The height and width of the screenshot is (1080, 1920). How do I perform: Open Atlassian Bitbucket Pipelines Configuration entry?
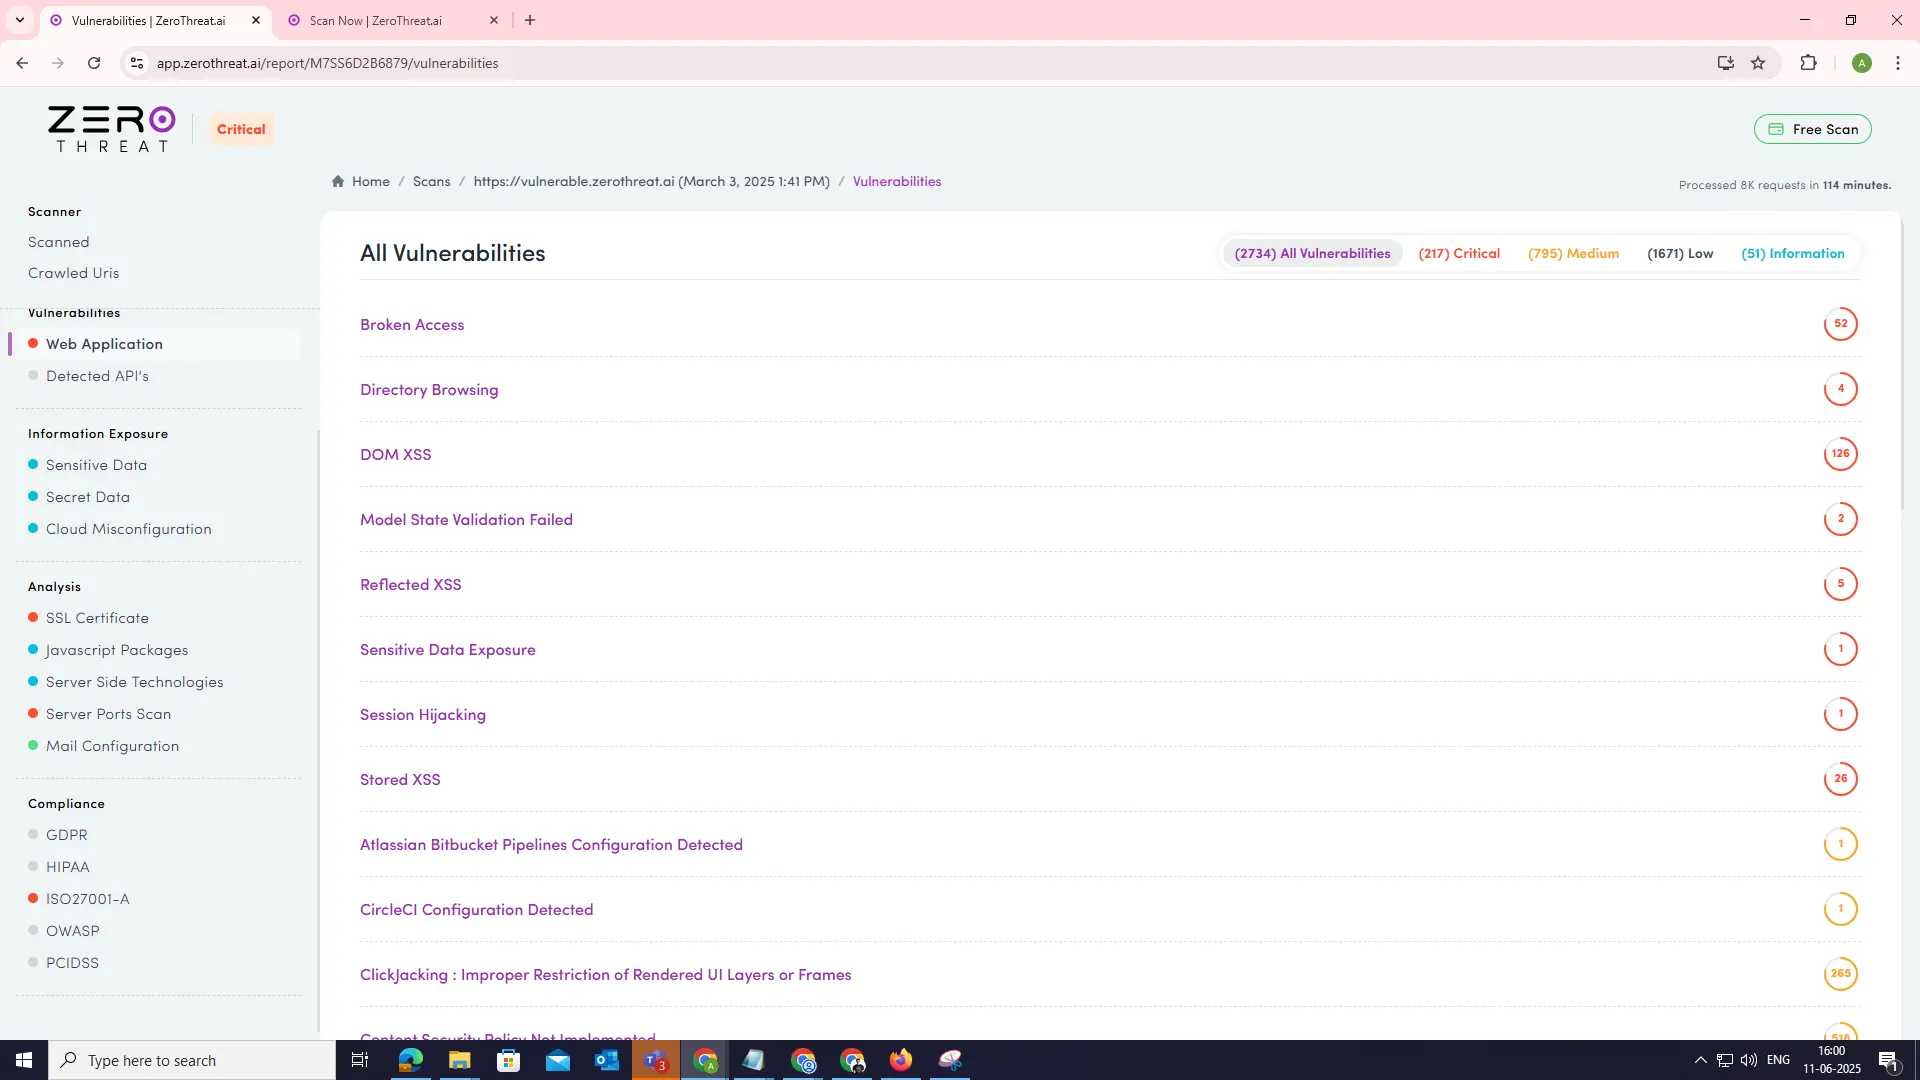[x=551, y=844]
